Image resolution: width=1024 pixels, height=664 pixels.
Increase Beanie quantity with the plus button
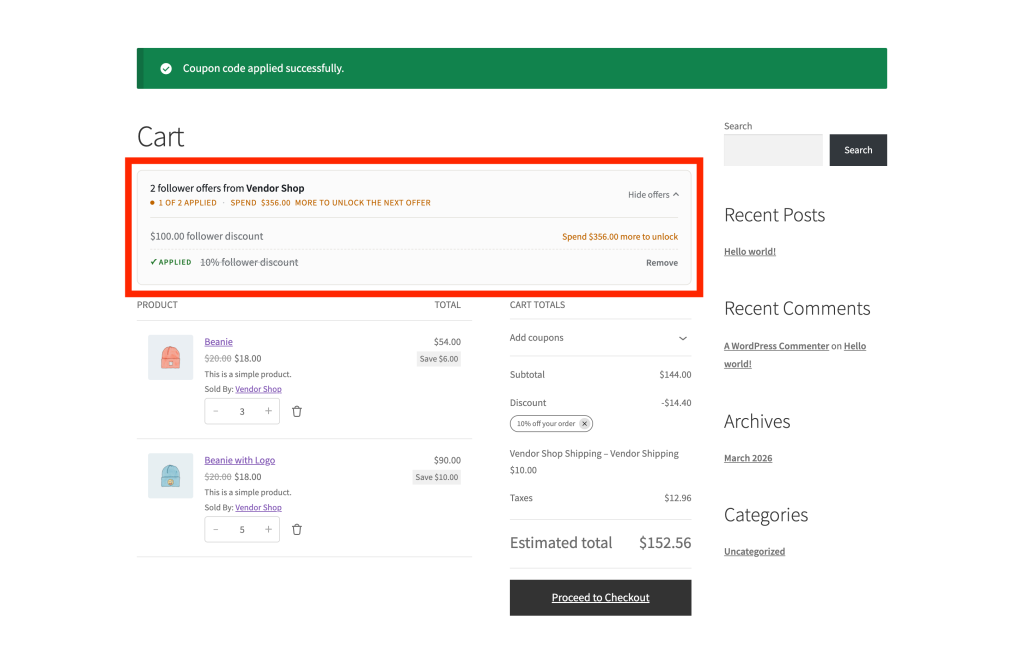[x=268, y=411]
